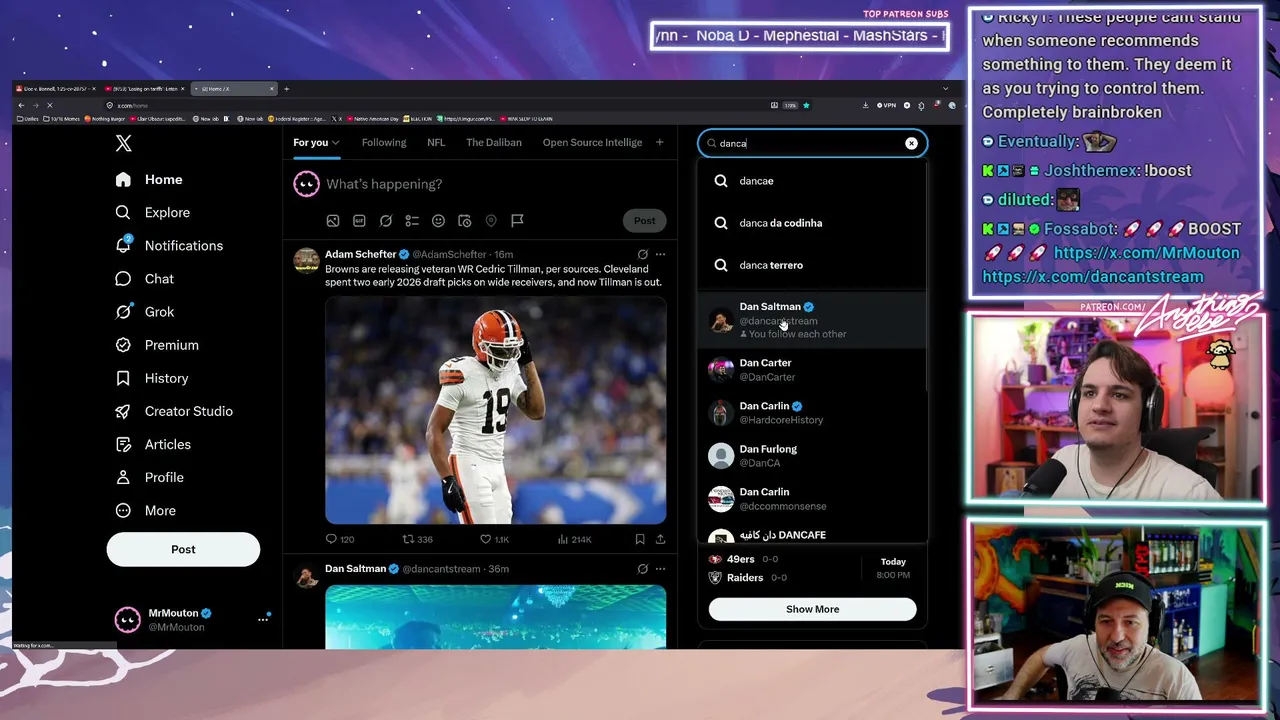Select Dan Carlin @dccommonsense result

812,499
